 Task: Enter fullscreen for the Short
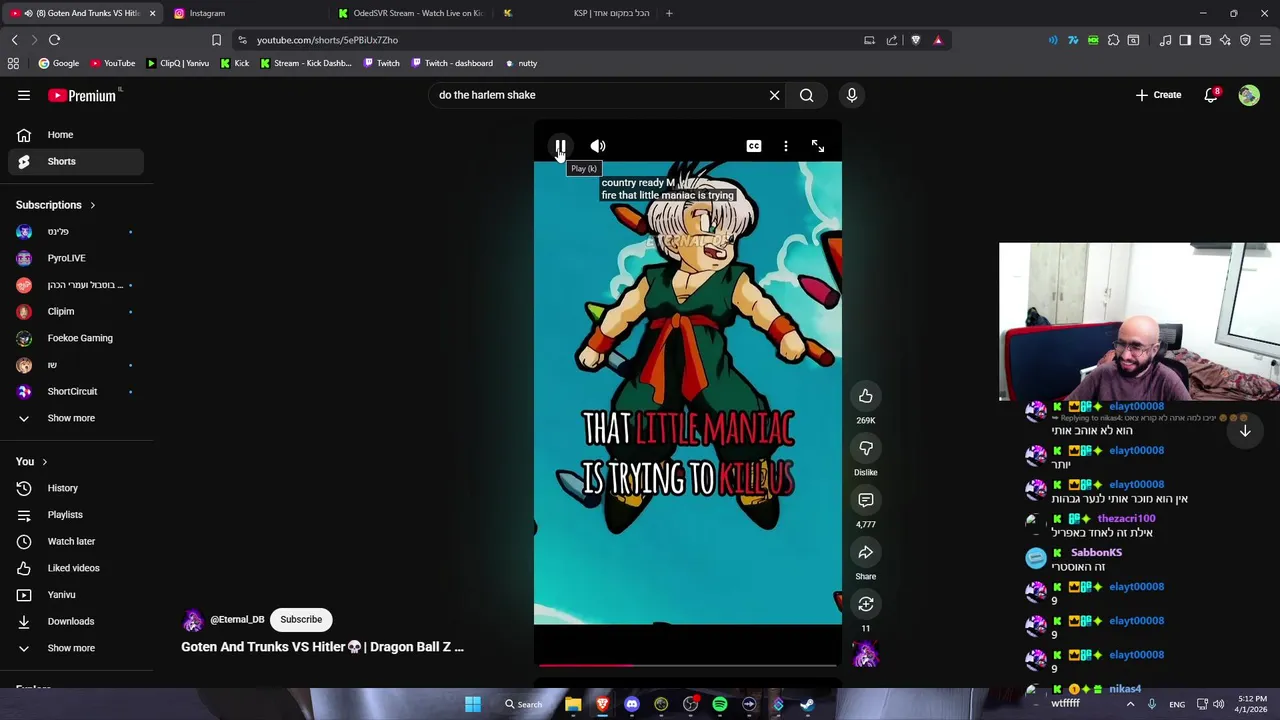pyautogui.click(x=818, y=146)
